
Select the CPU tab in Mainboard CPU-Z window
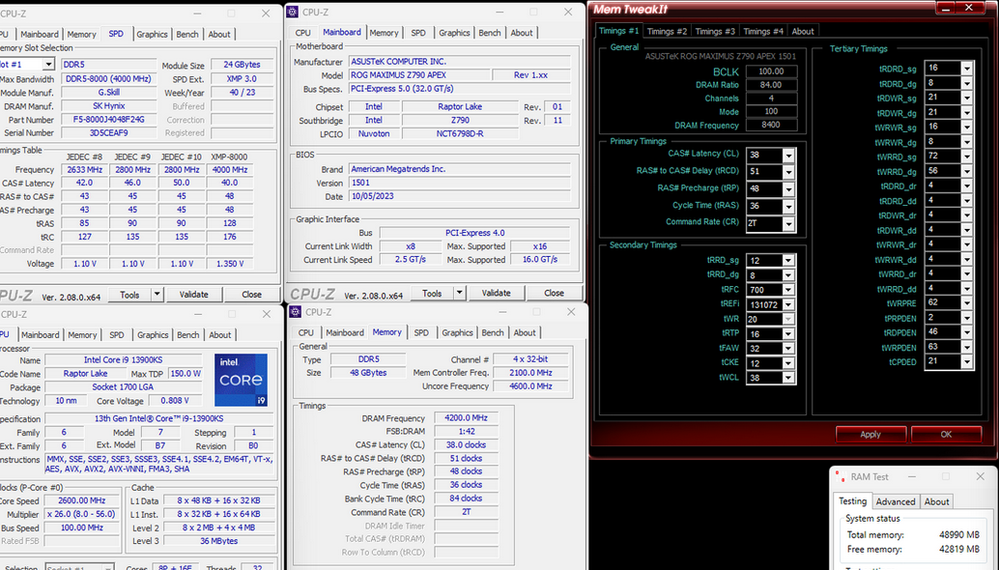pos(303,32)
